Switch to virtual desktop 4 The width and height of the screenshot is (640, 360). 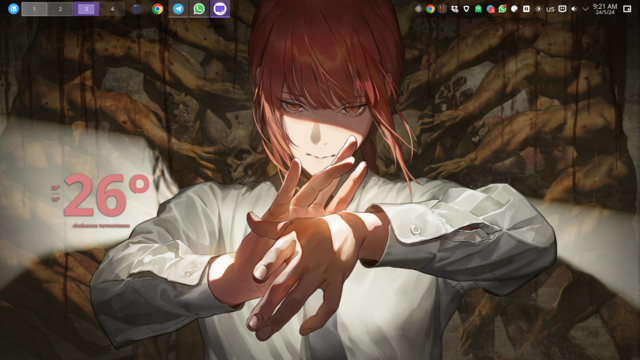pyautogui.click(x=112, y=9)
